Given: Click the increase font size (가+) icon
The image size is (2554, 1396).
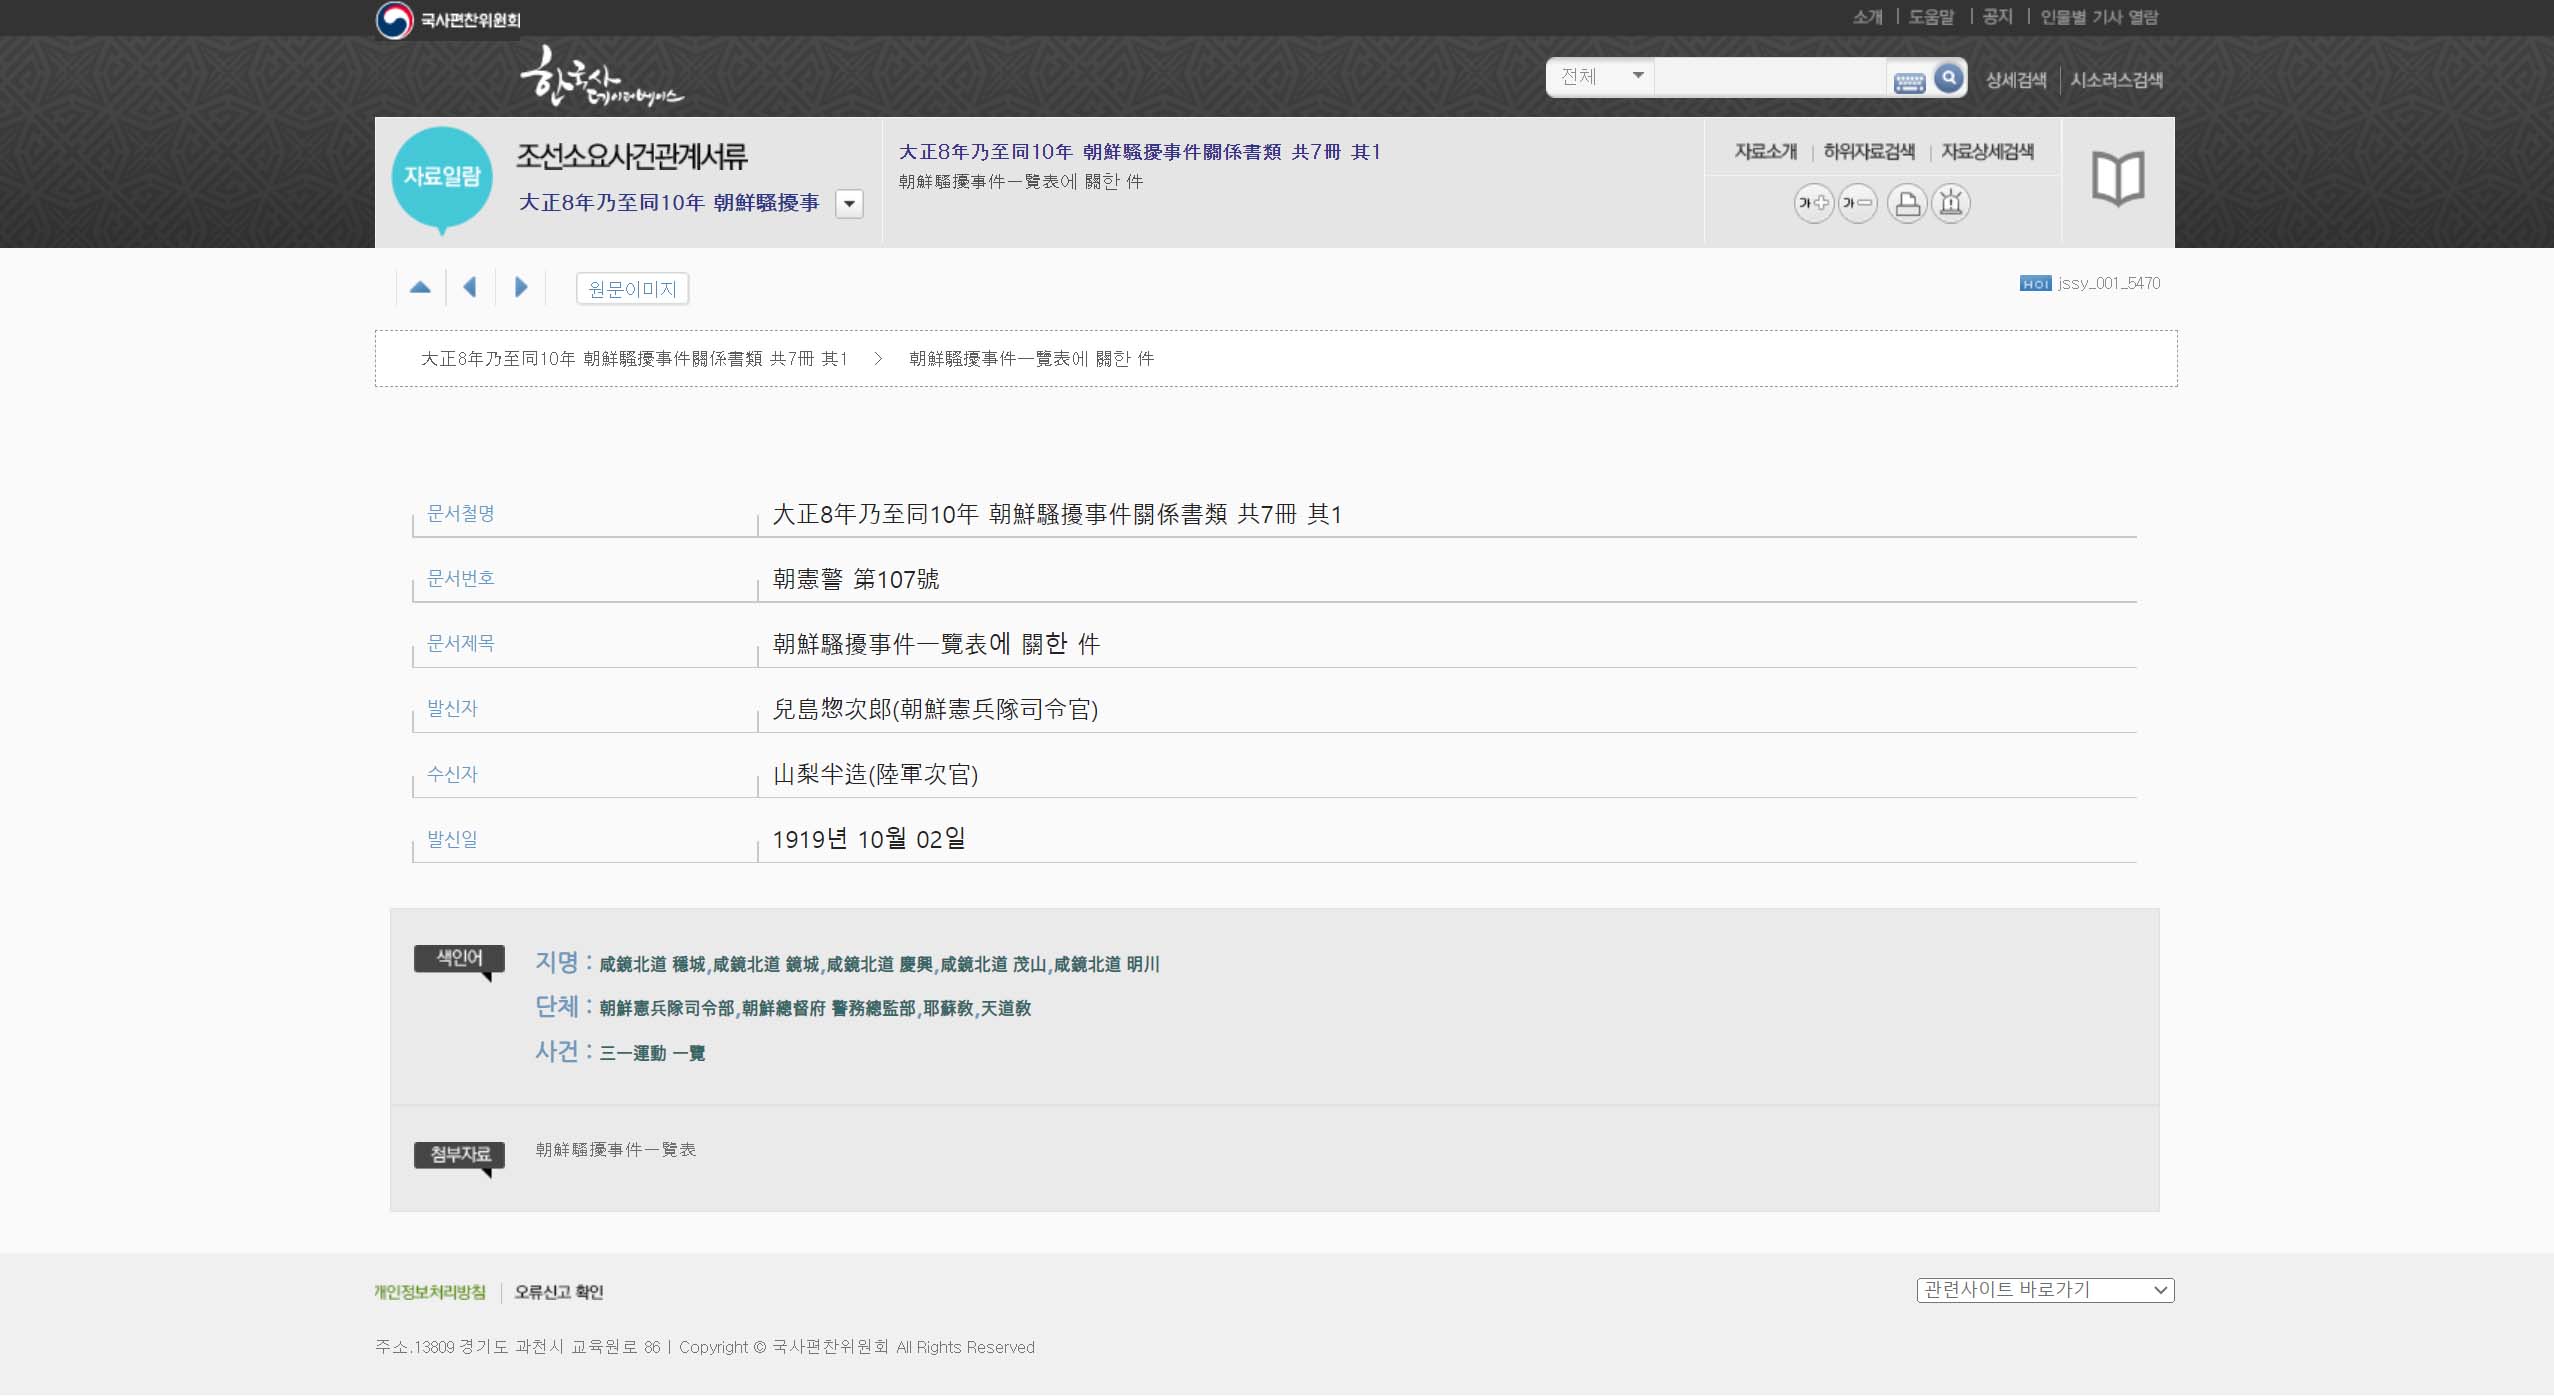Looking at the screenshot, I should (x=1813, y=204).
